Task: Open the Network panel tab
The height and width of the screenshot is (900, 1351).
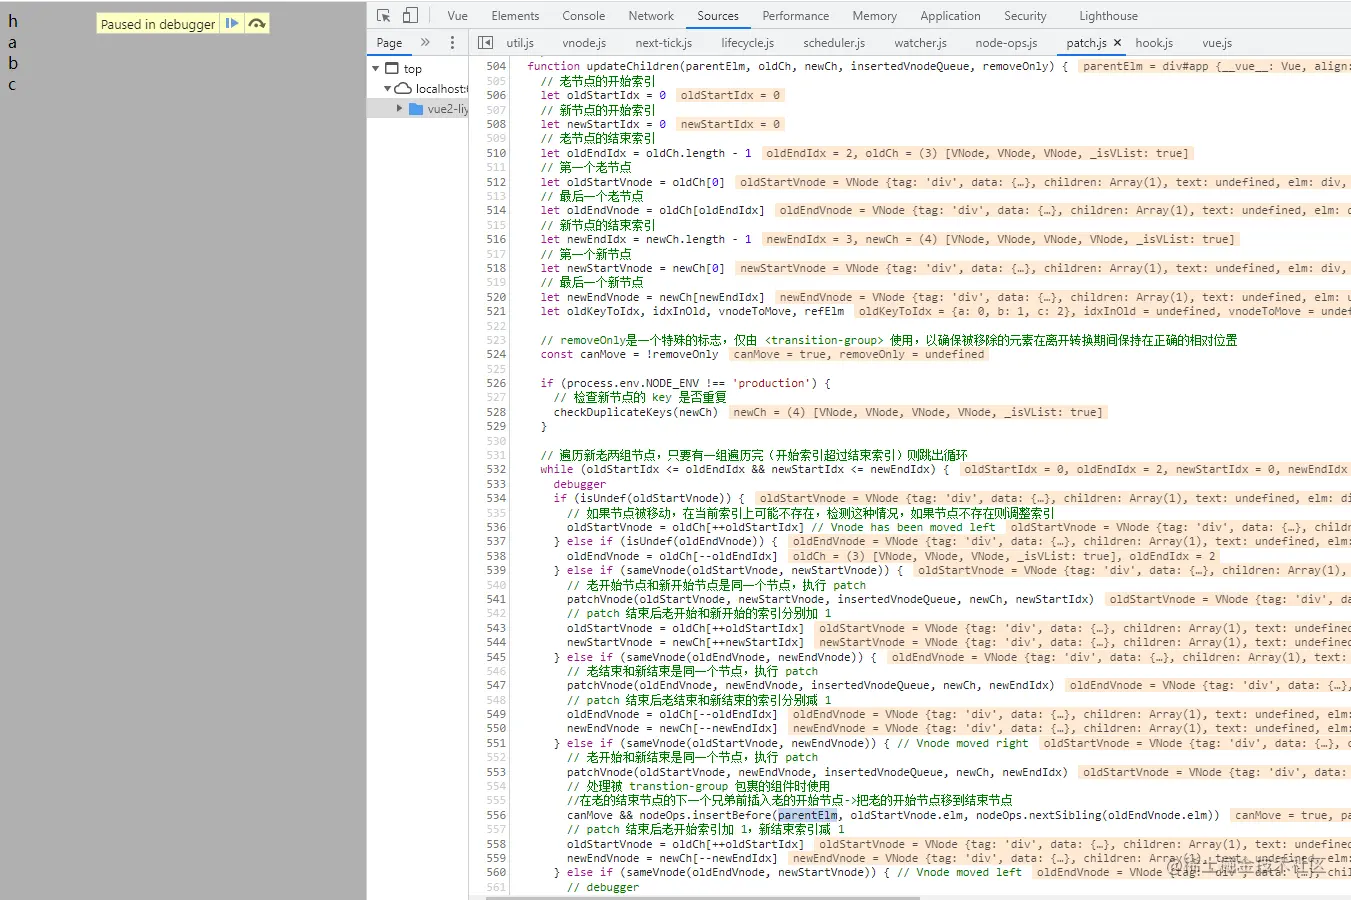Action: tap(651, 16)
